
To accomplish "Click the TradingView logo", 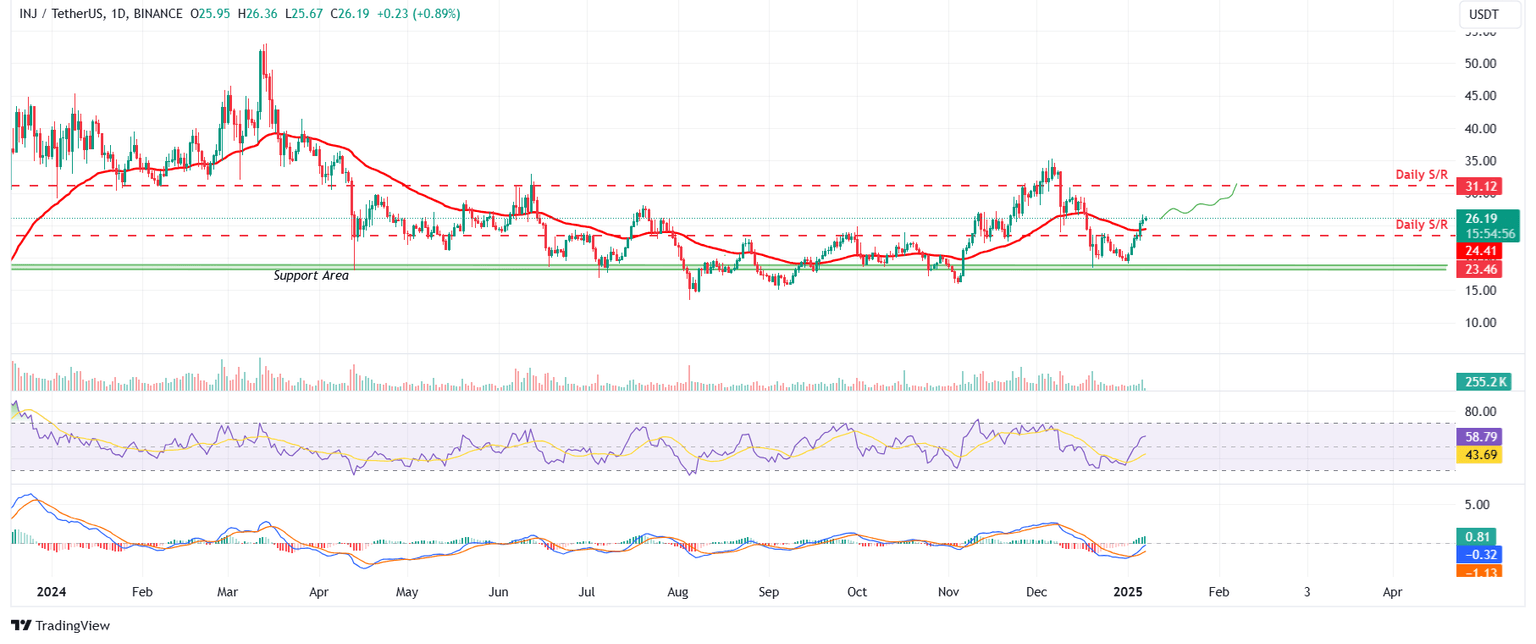I will tap(60, 625).
